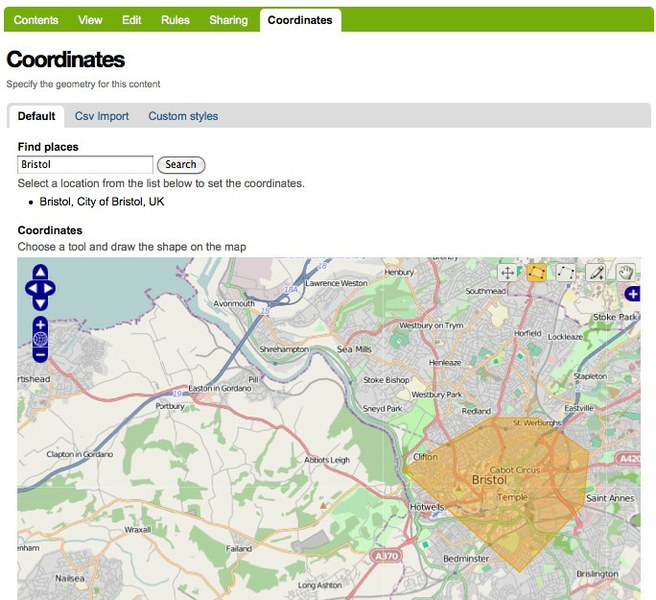Click the Search button
The image size is (656, 600).
(181, 165)
